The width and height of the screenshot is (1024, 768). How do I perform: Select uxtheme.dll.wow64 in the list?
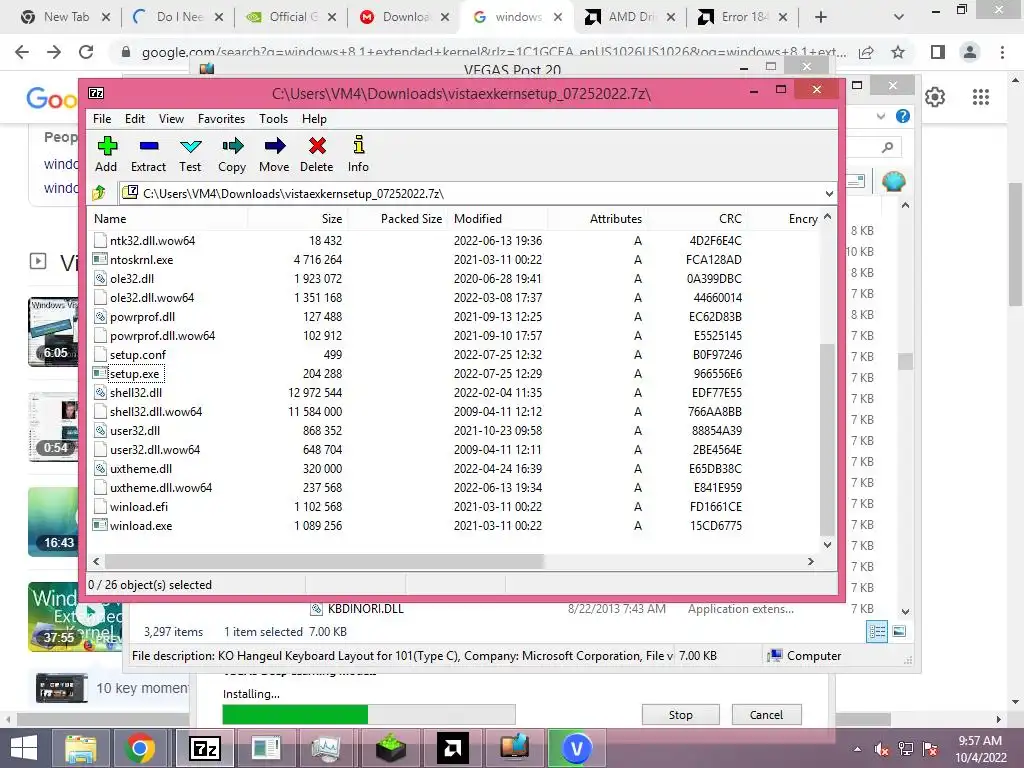pyautogui.click(x=161, y=488)
